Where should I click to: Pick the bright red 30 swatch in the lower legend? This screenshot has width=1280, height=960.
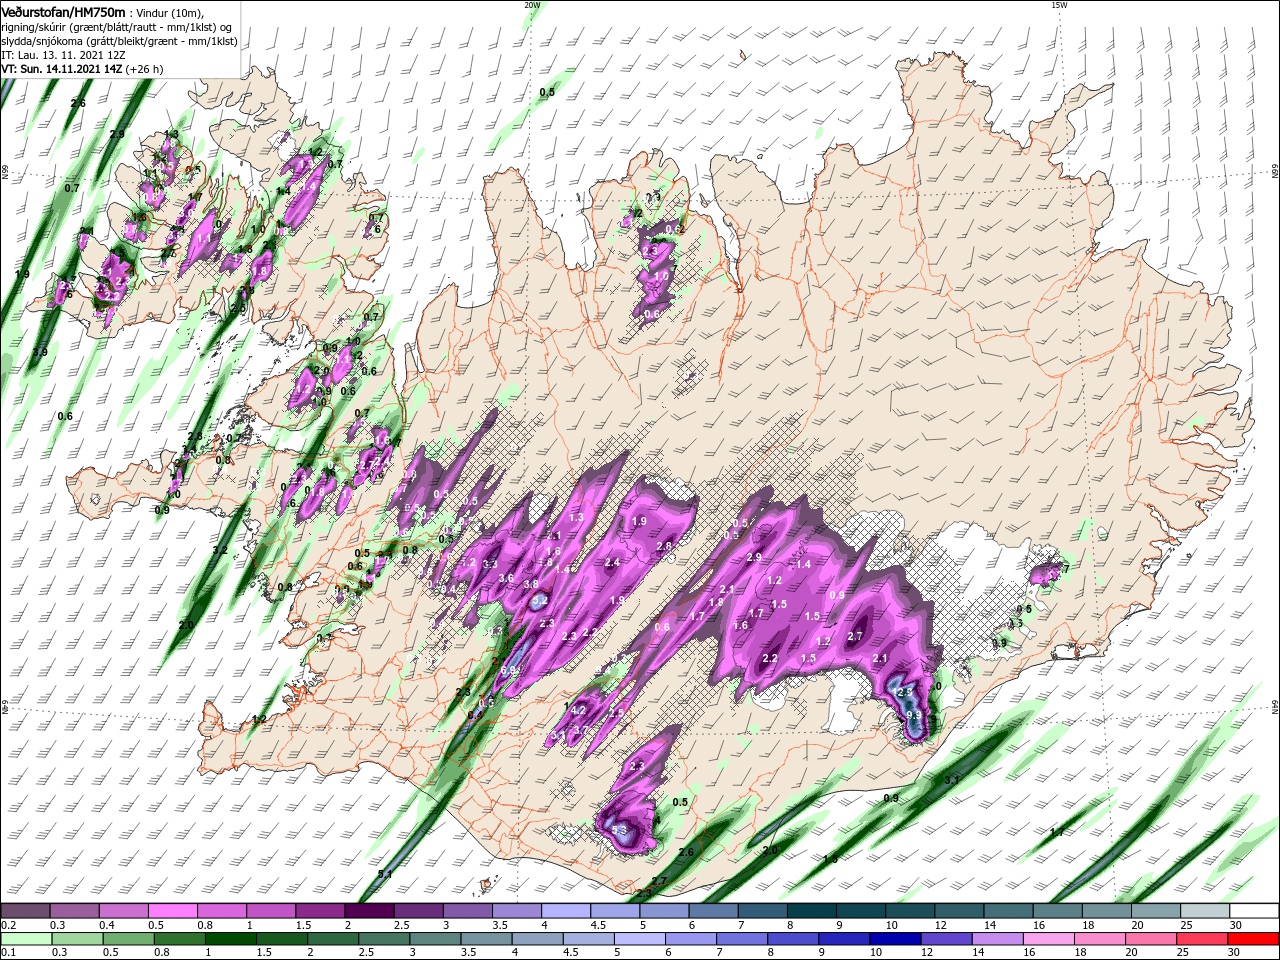click(x=1254, y=939)
